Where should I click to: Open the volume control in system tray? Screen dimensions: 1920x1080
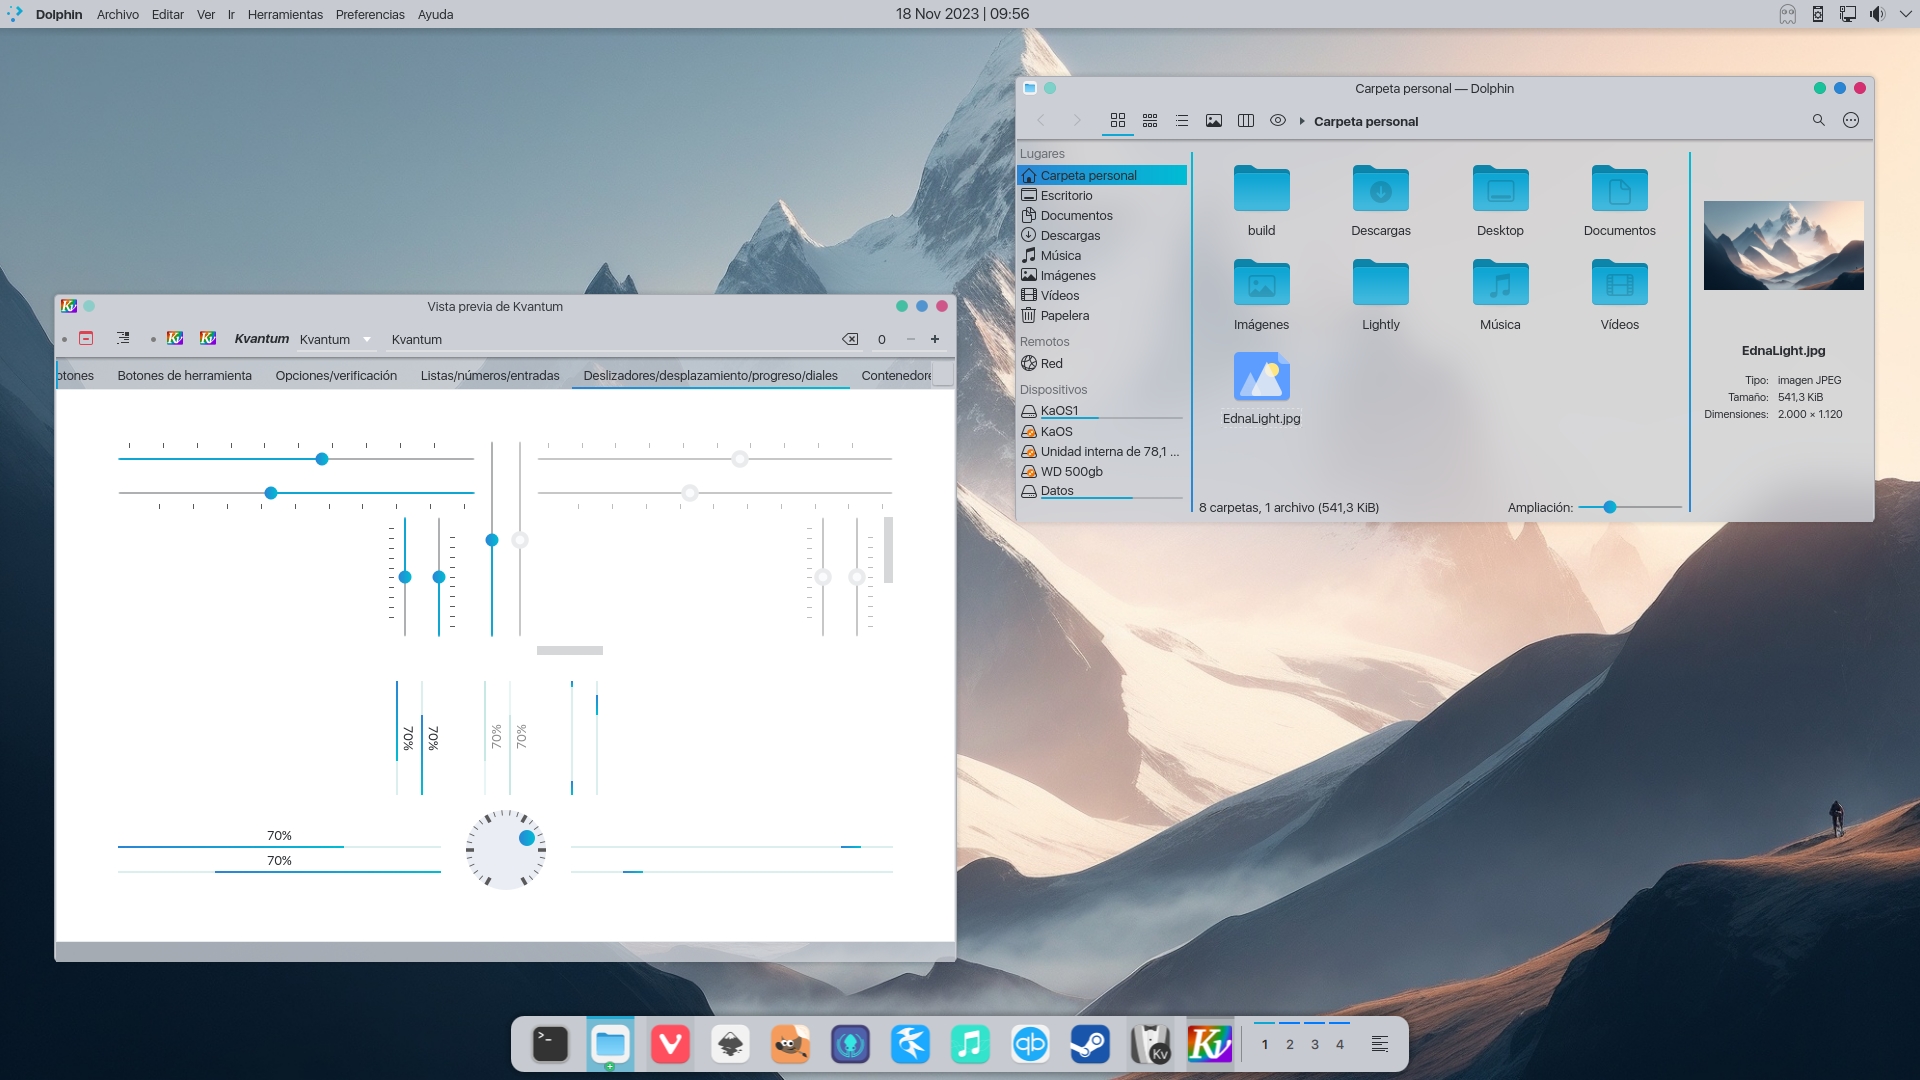coord(1877,14)
